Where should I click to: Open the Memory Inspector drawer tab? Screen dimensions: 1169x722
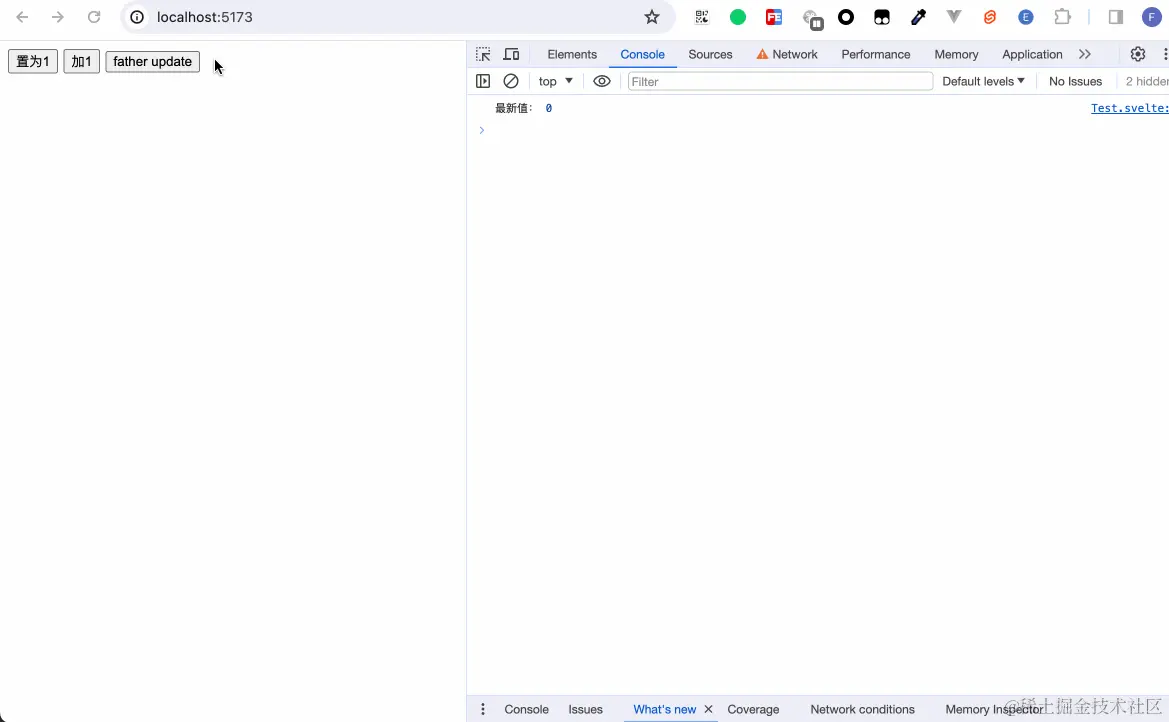click(994, 709)
